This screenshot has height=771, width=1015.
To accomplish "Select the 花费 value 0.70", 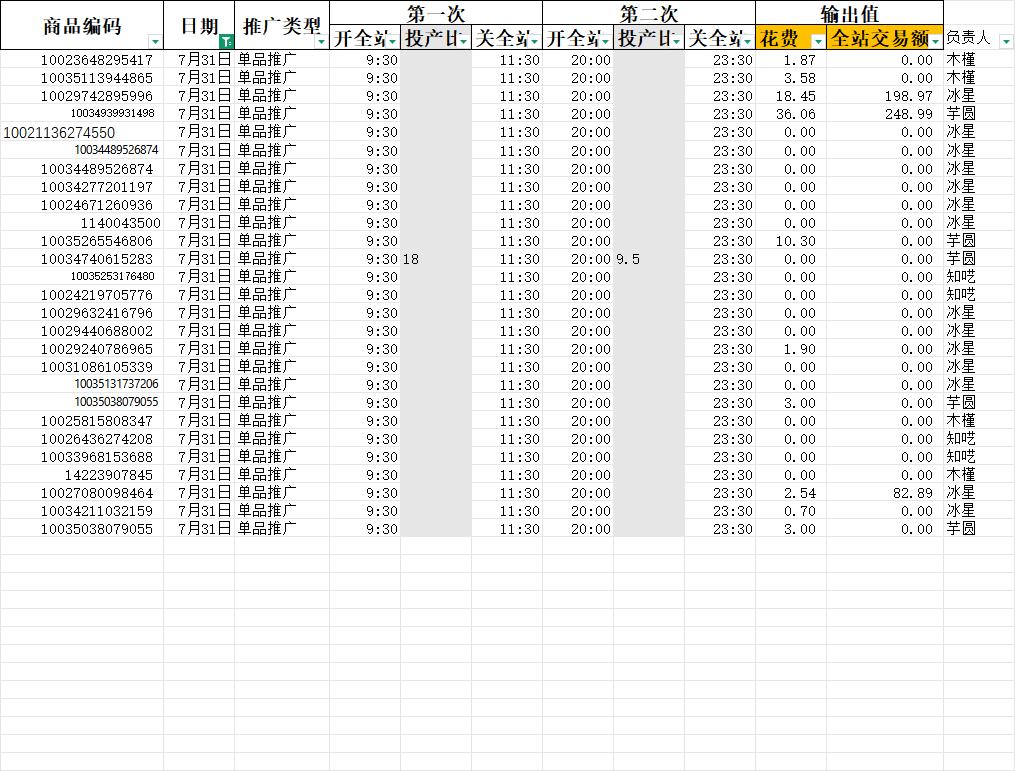I will point(799,511).
